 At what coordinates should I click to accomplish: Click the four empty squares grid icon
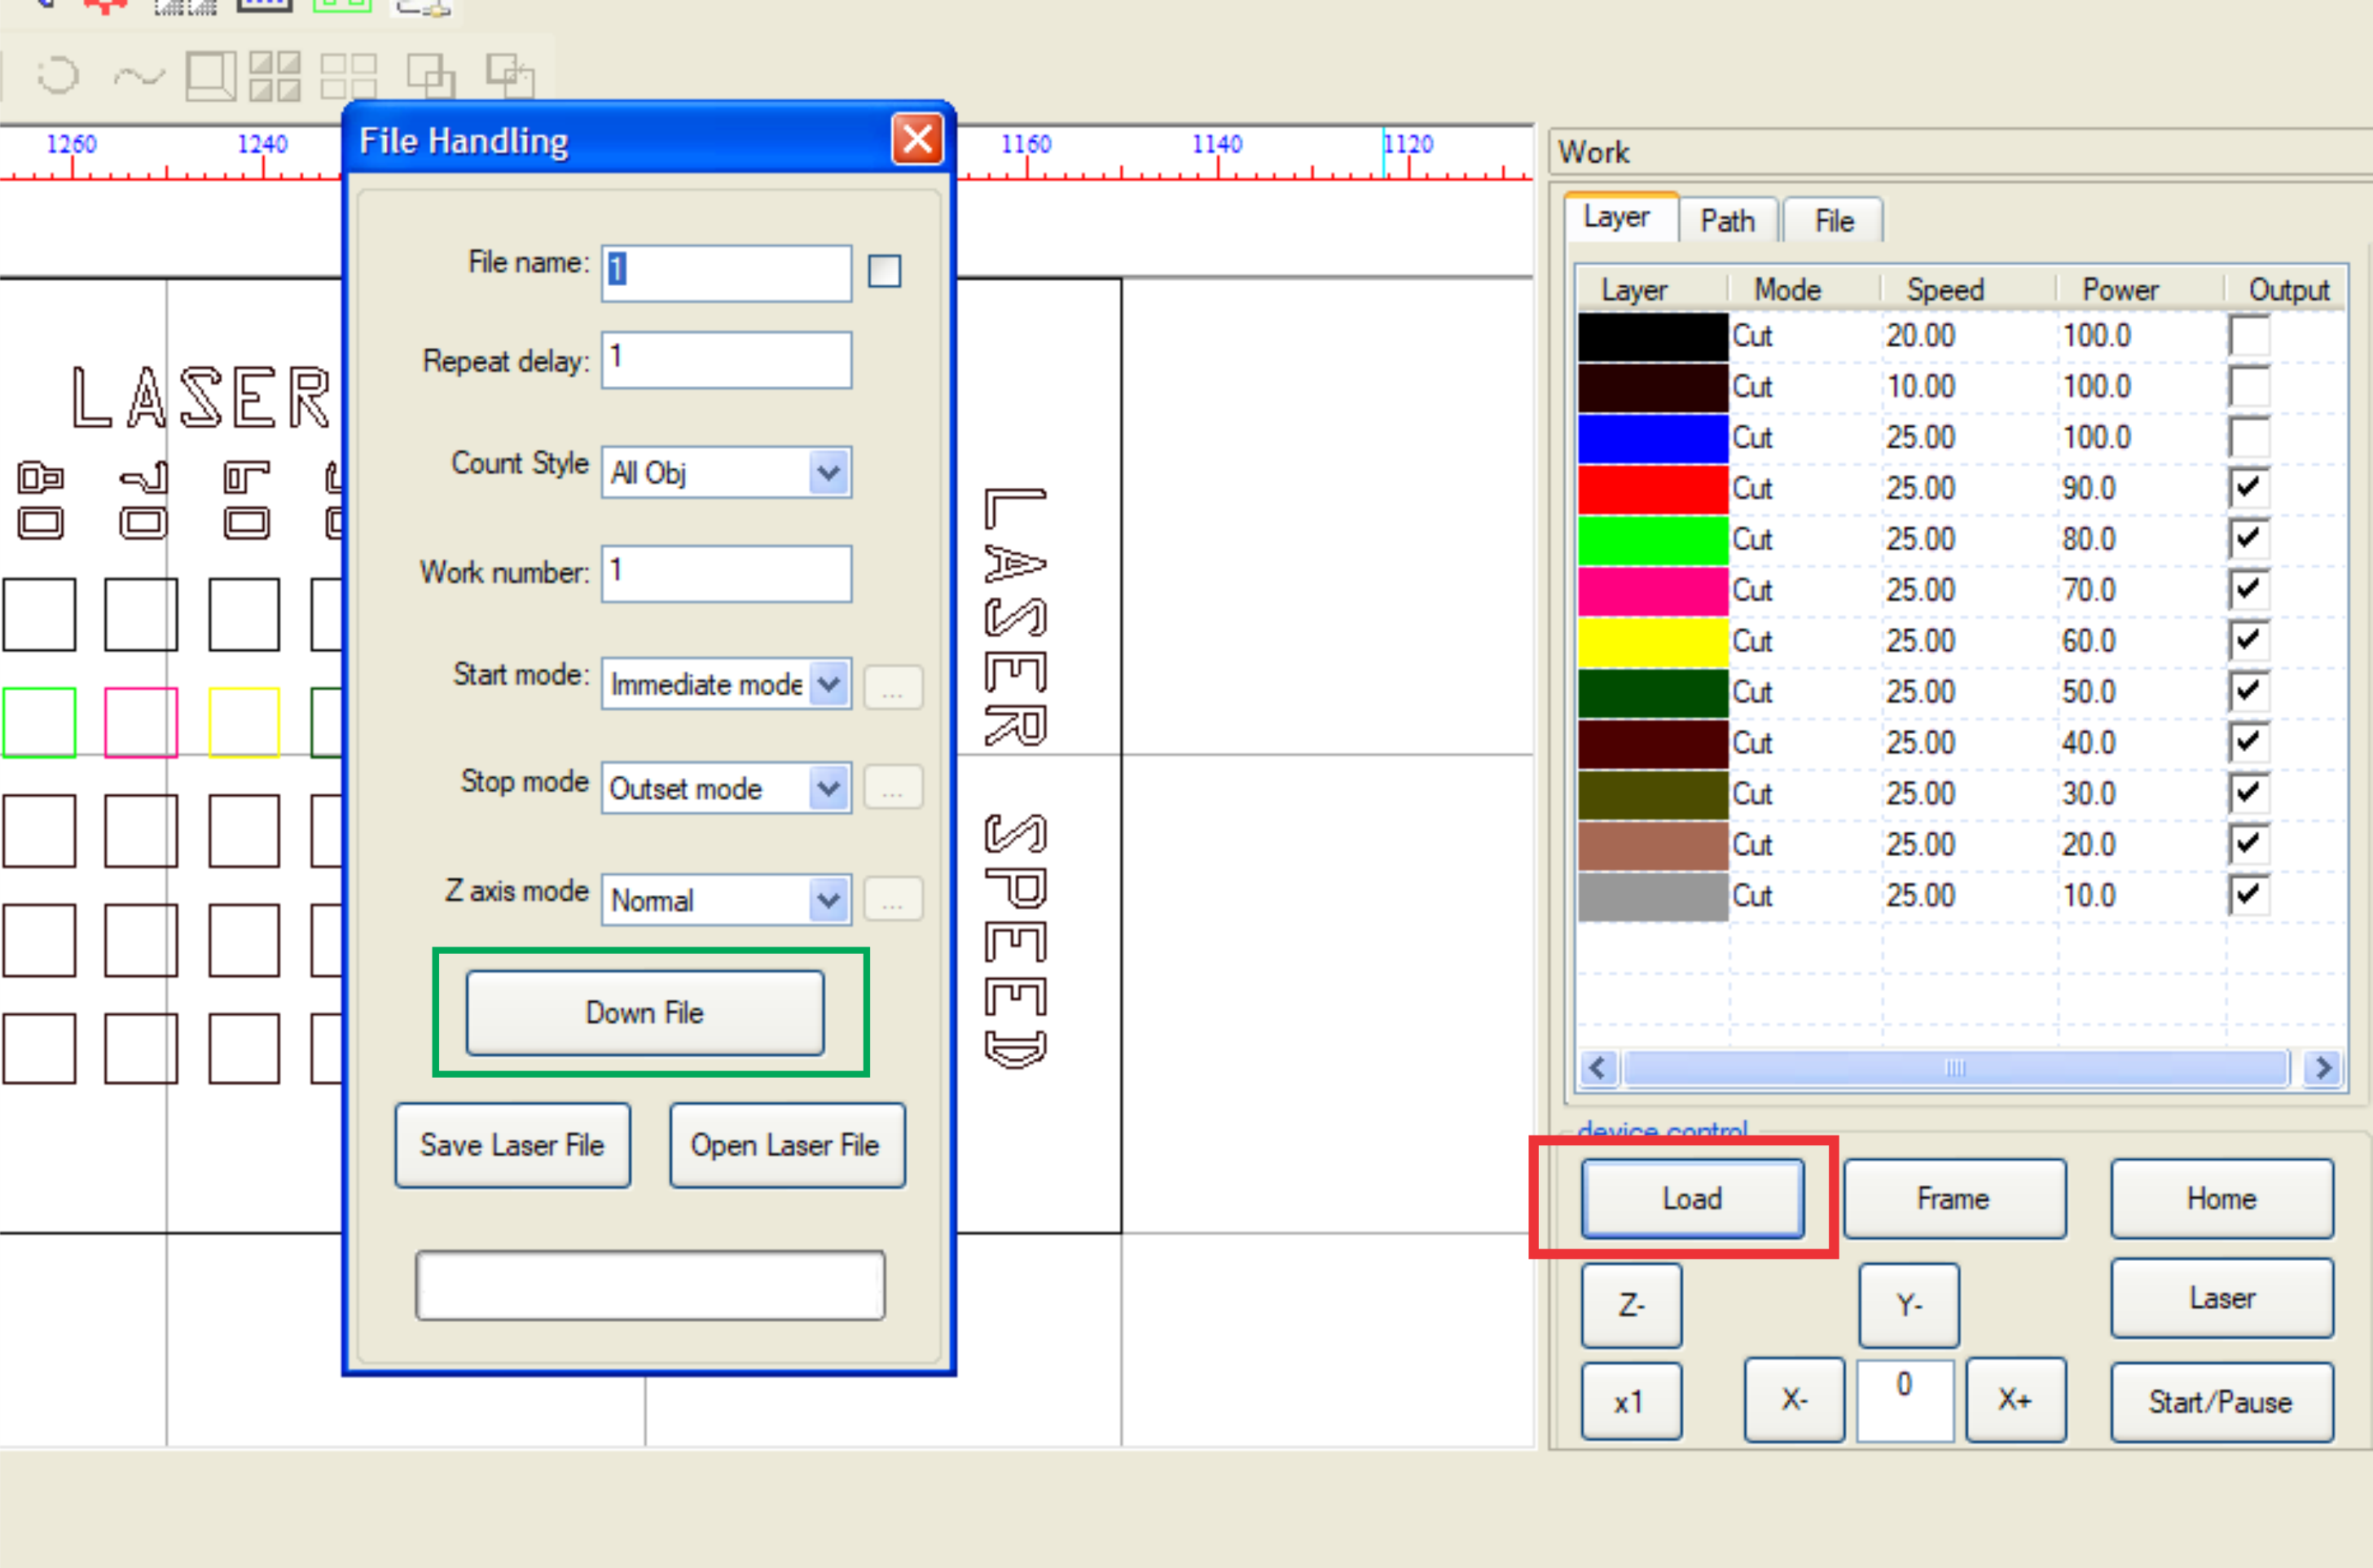click(348, 76)
